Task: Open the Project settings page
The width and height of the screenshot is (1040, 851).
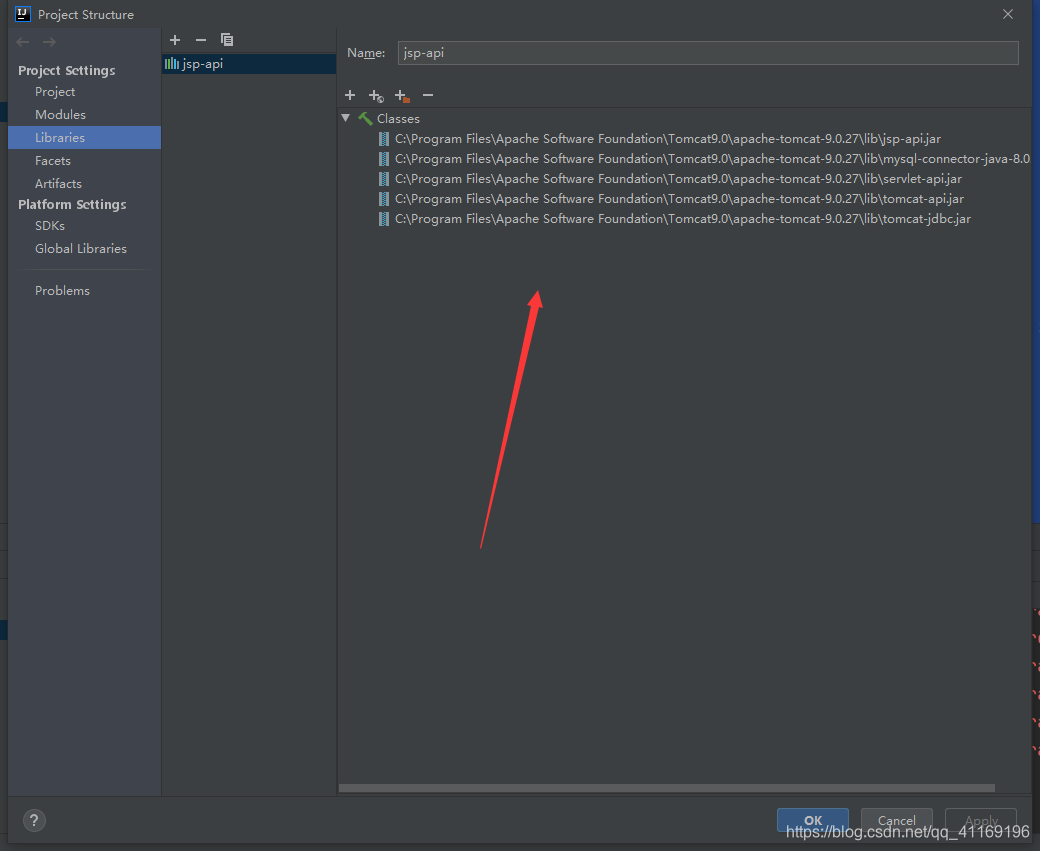Action: [x=55, y=92]
